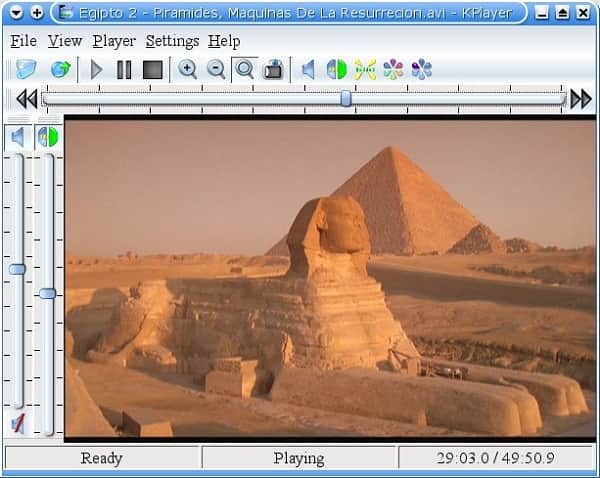Zoom in with the magnifier plus icon
The image size is (600, 478).
(187, 70)
